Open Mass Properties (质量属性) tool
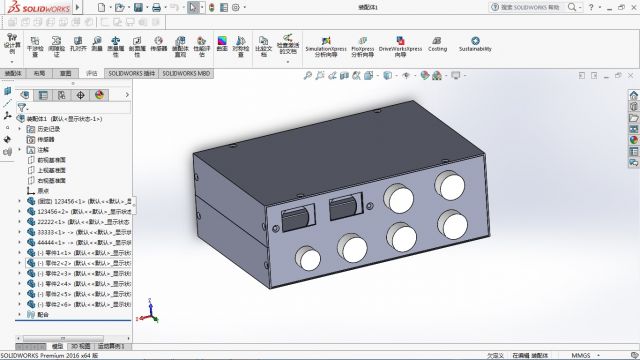Image resolution: width=640 pixels, height=360 pixels. click(116, 47)
